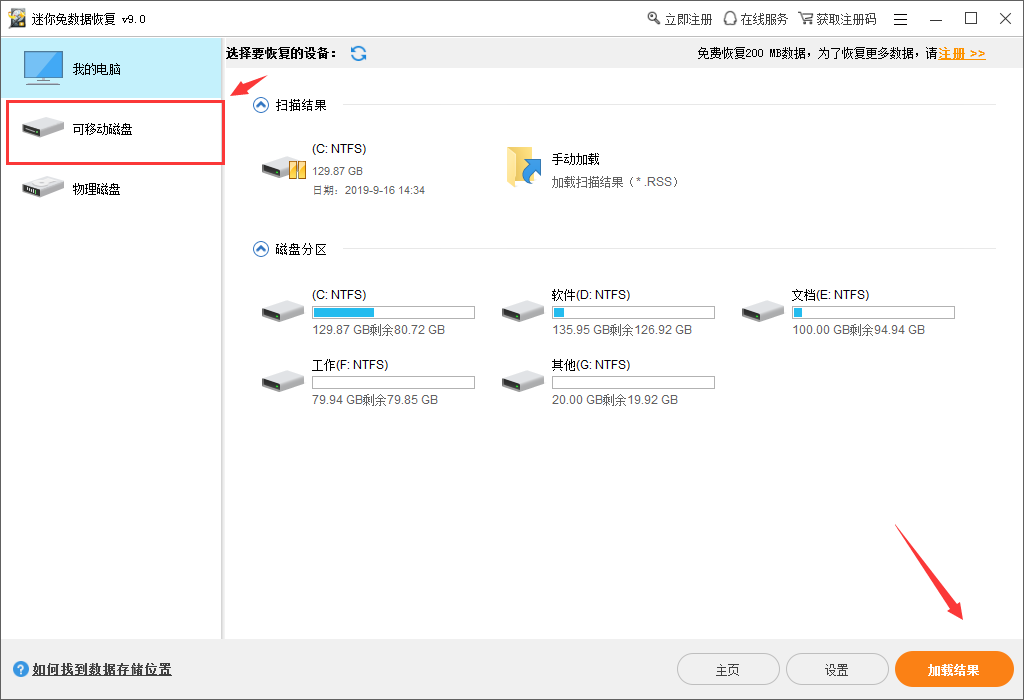Close the 迷你兔数据恢复 window

[x=1006, y=19]
